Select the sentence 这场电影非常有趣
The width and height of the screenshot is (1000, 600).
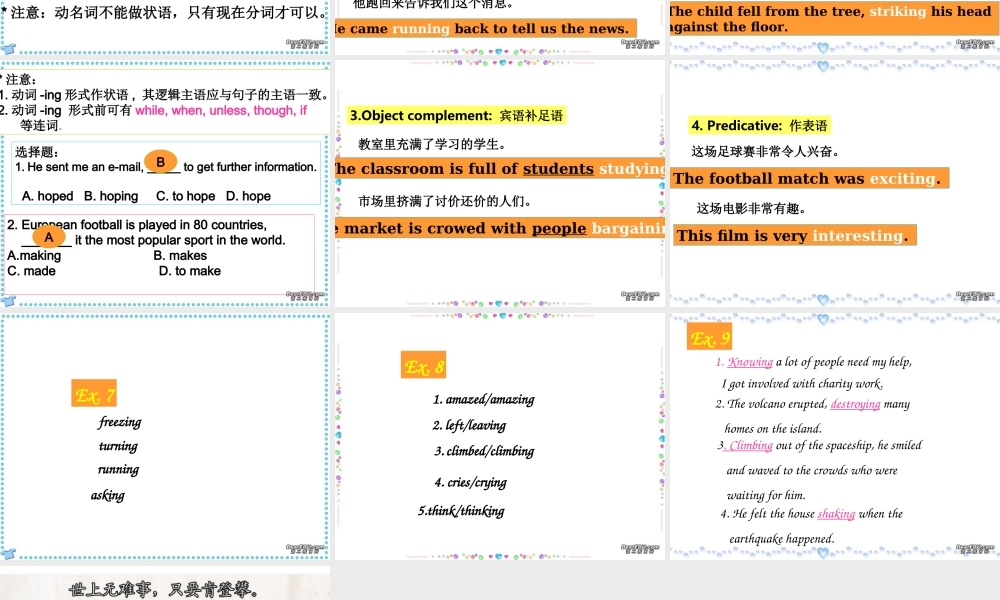(751, 209)
